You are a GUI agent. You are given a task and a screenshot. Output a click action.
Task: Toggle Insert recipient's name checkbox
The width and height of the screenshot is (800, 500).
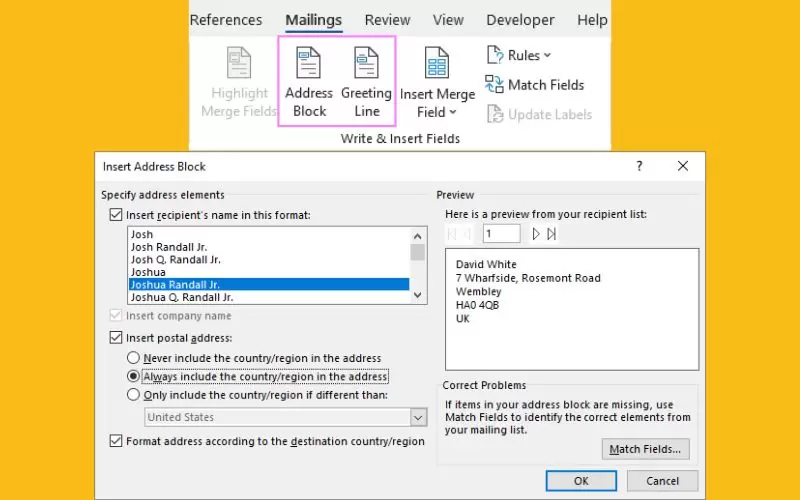click(116, 214)
